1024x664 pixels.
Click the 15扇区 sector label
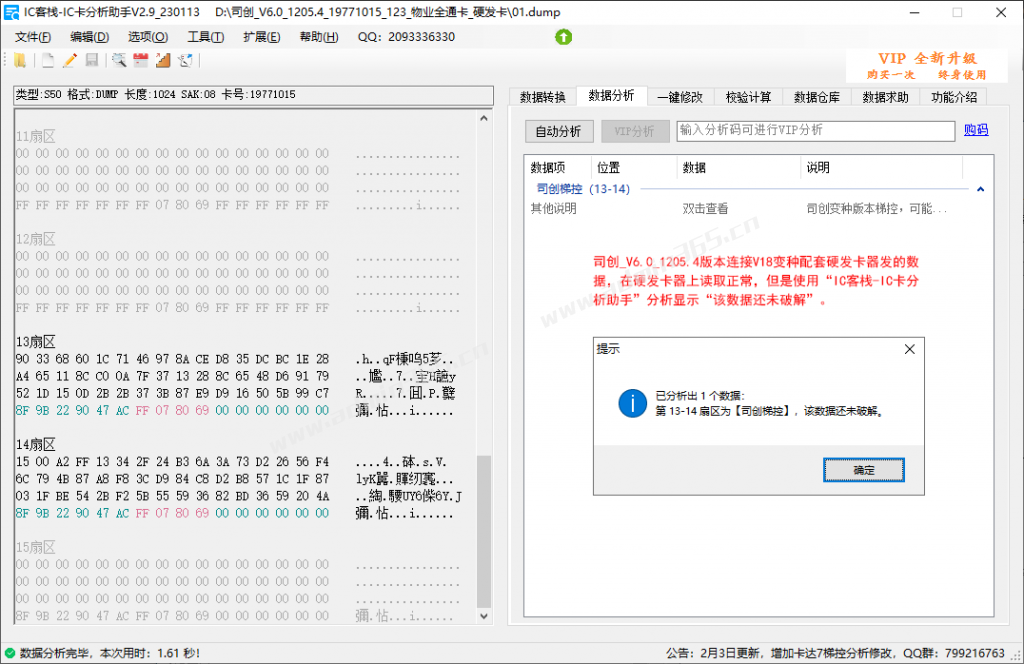coord(36,547)
